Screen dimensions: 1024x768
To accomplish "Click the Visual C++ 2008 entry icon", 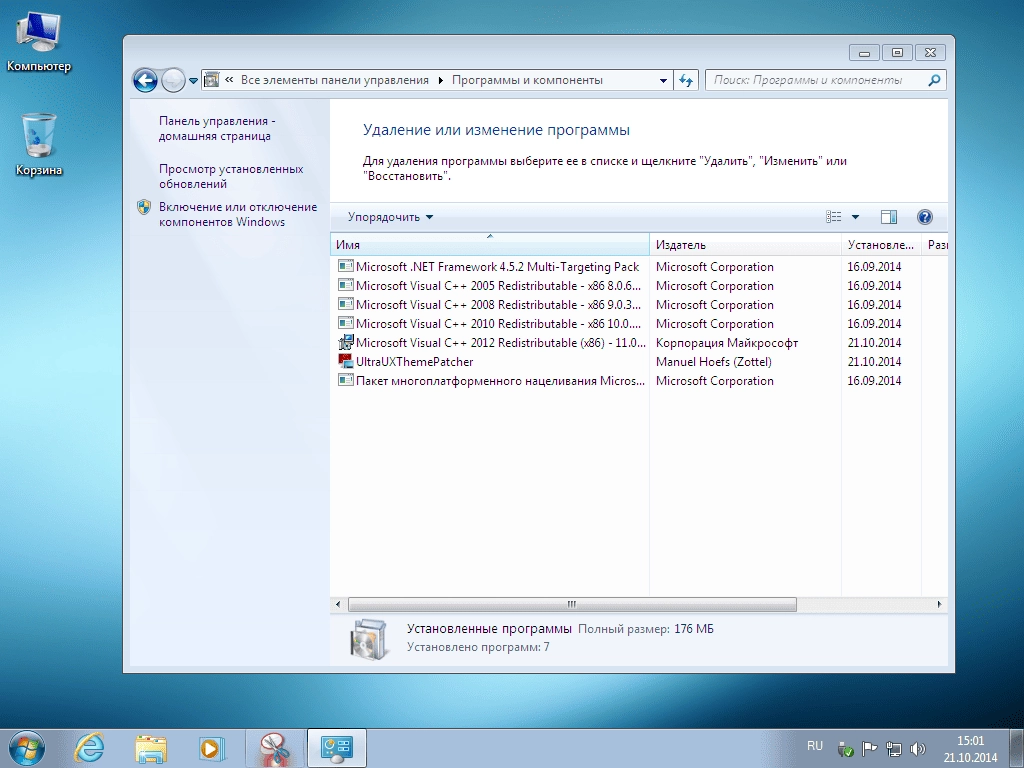I will pos(345,304).
